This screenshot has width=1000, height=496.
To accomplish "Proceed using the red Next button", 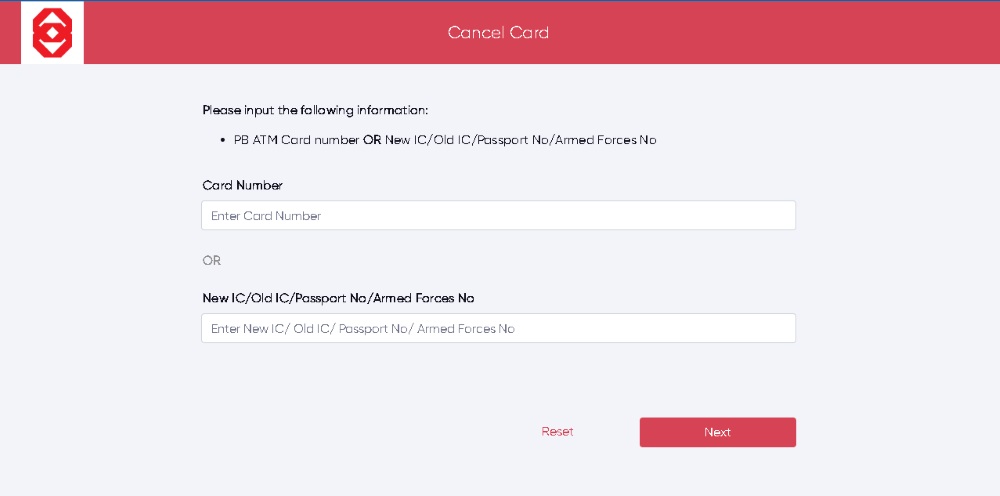I will [717, 432].
